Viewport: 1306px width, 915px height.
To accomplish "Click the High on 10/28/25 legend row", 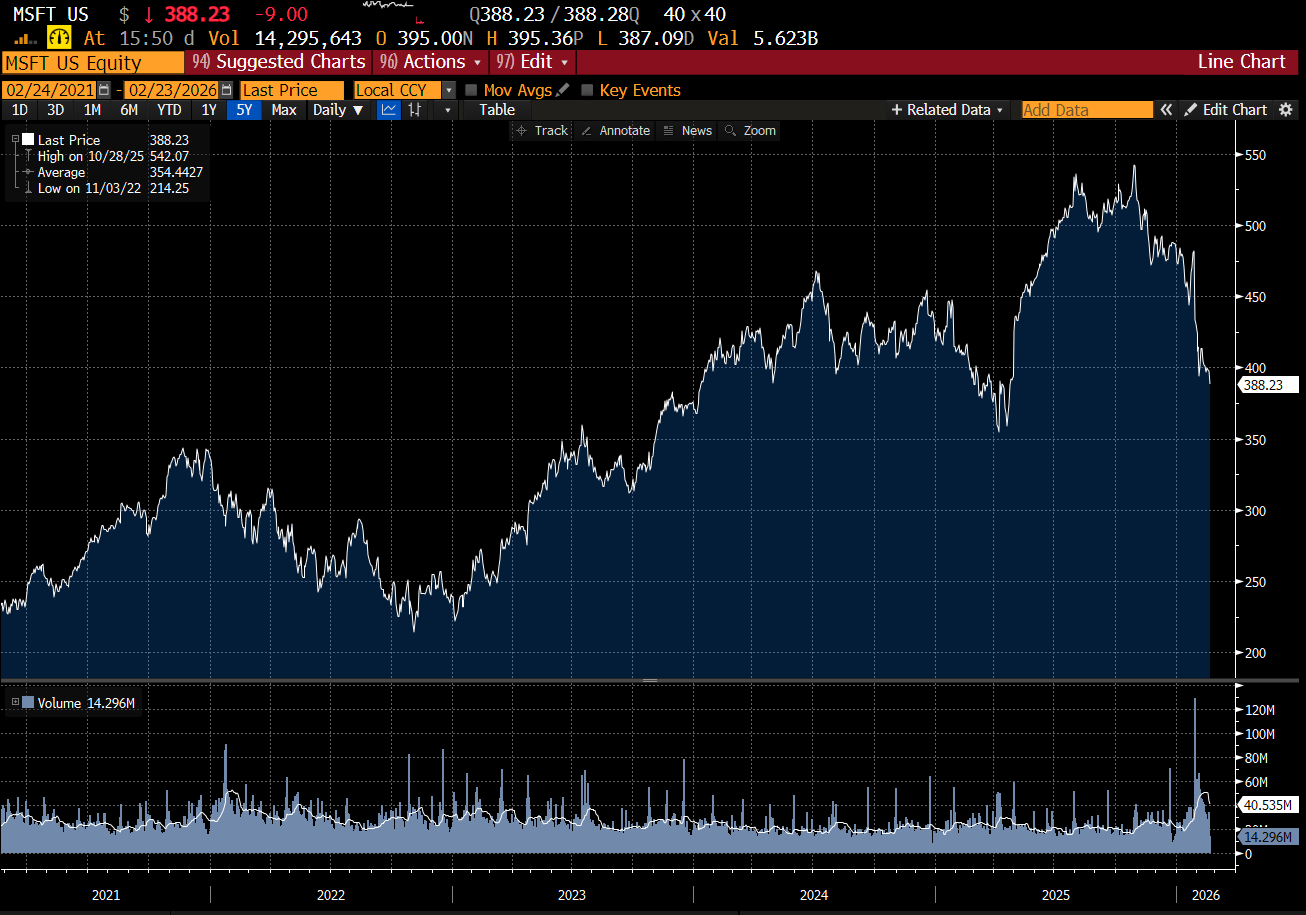I will (x=113, y=156).
